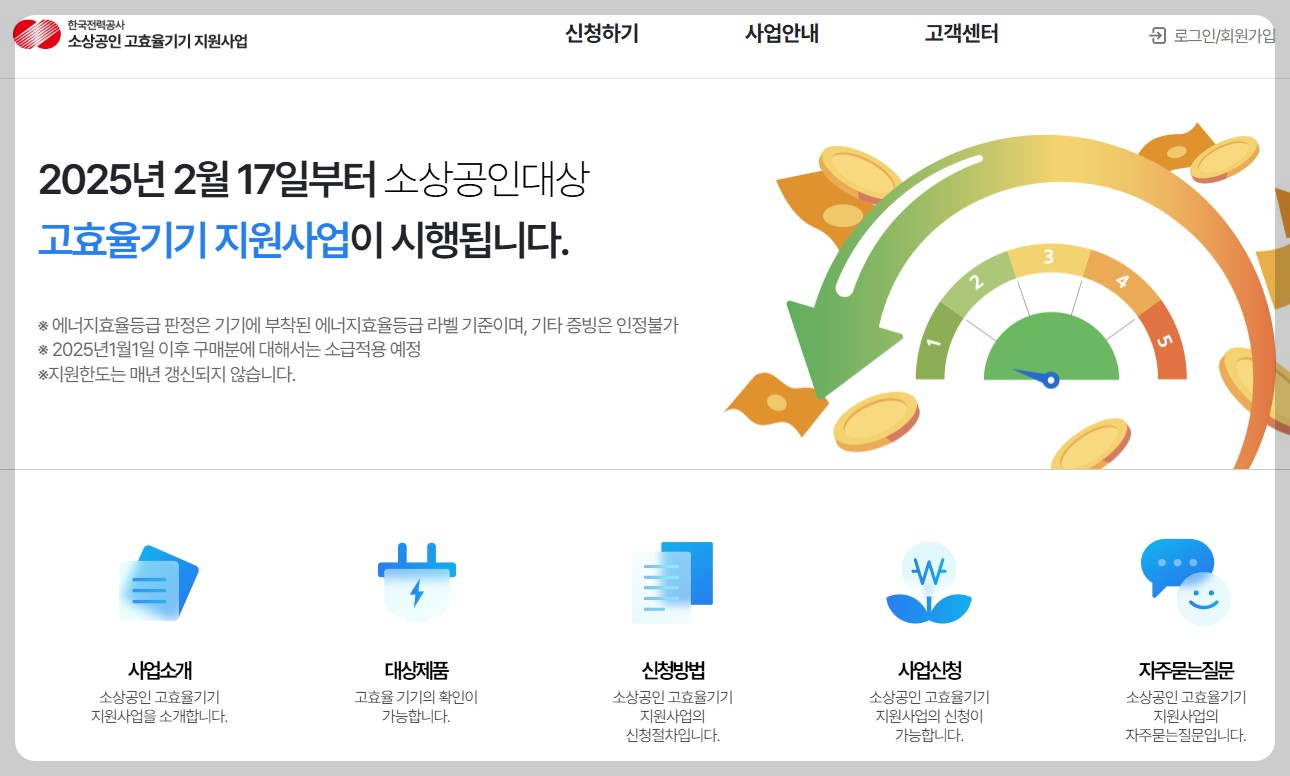Click the 사업신청 won-sprout icon
This screenshot has width=1290, height=776.
click(x=929, y=580)
